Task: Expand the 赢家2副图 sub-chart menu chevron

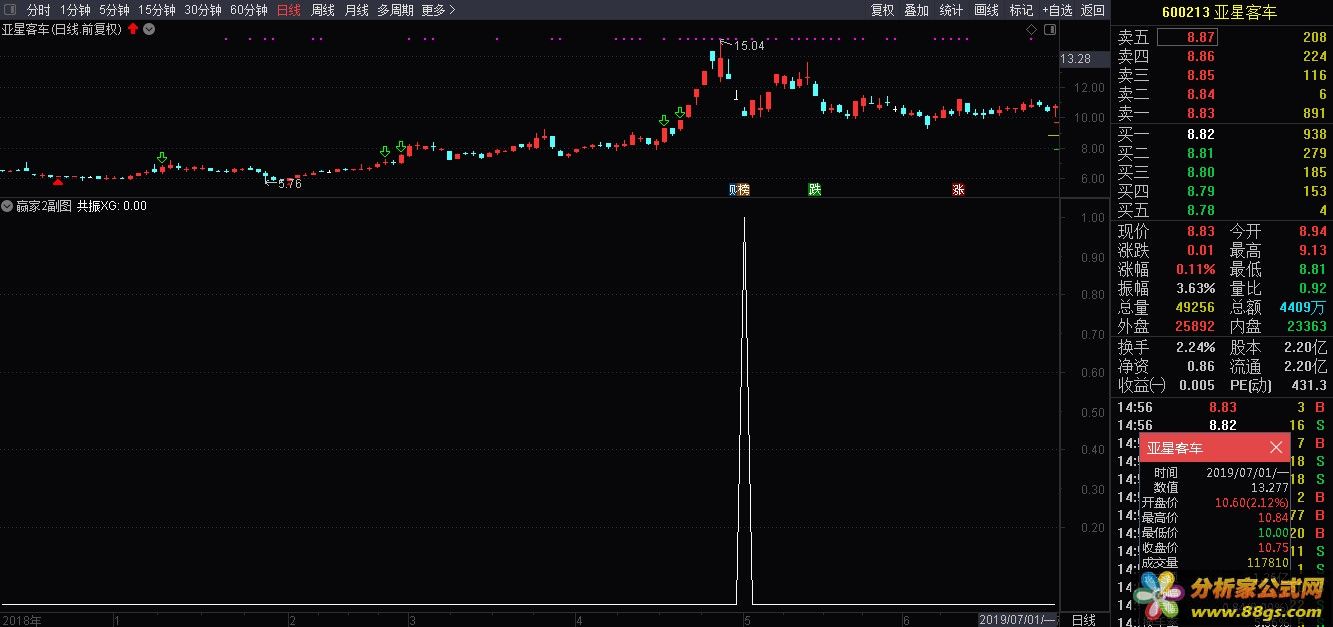Action: (x=7, y=206)
